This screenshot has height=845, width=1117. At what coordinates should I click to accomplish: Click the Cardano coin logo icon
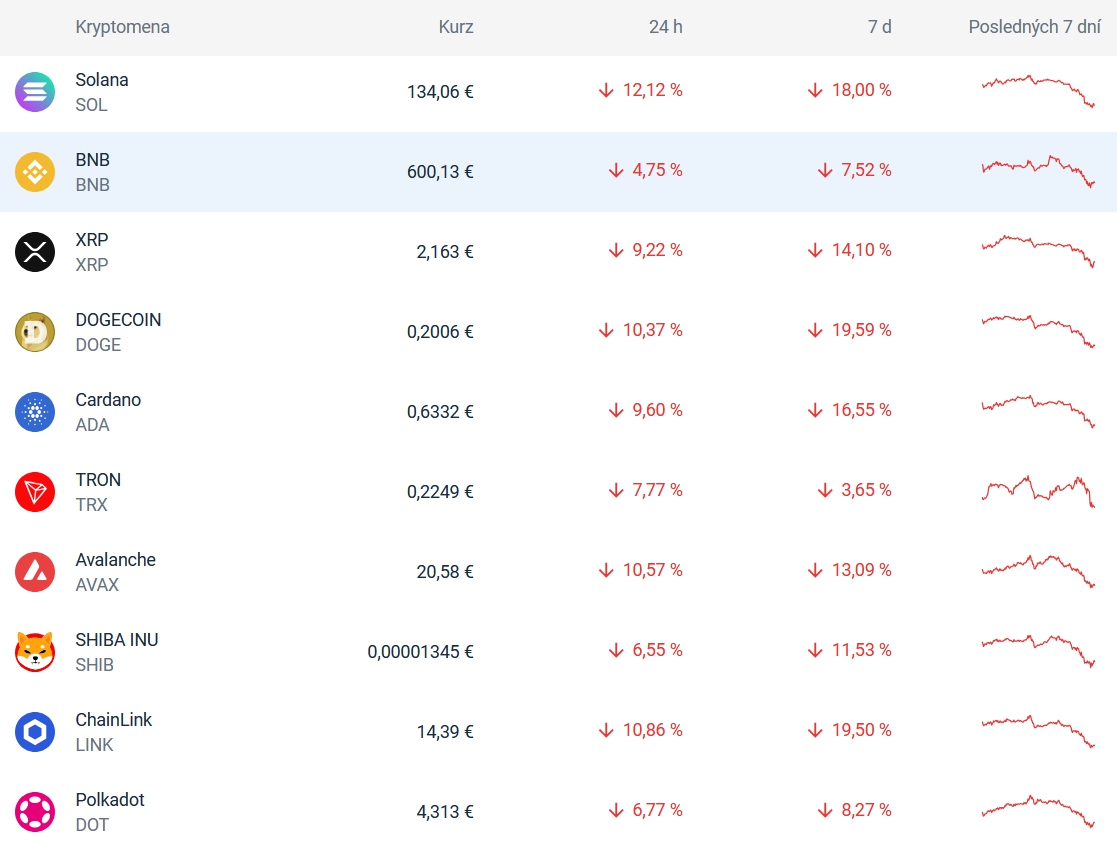[x=35, y=412]
